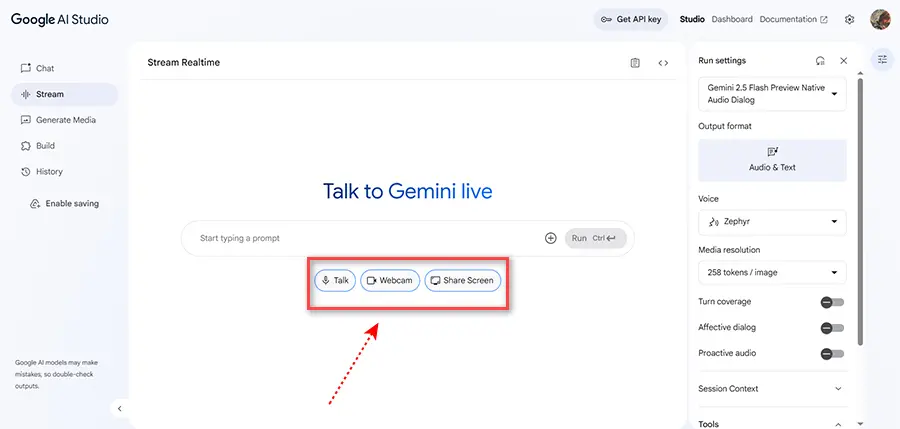Viewport: 900px width, 429px height.
Task: Click the reset settings icon in Run settings
Action: coord(820,61)
